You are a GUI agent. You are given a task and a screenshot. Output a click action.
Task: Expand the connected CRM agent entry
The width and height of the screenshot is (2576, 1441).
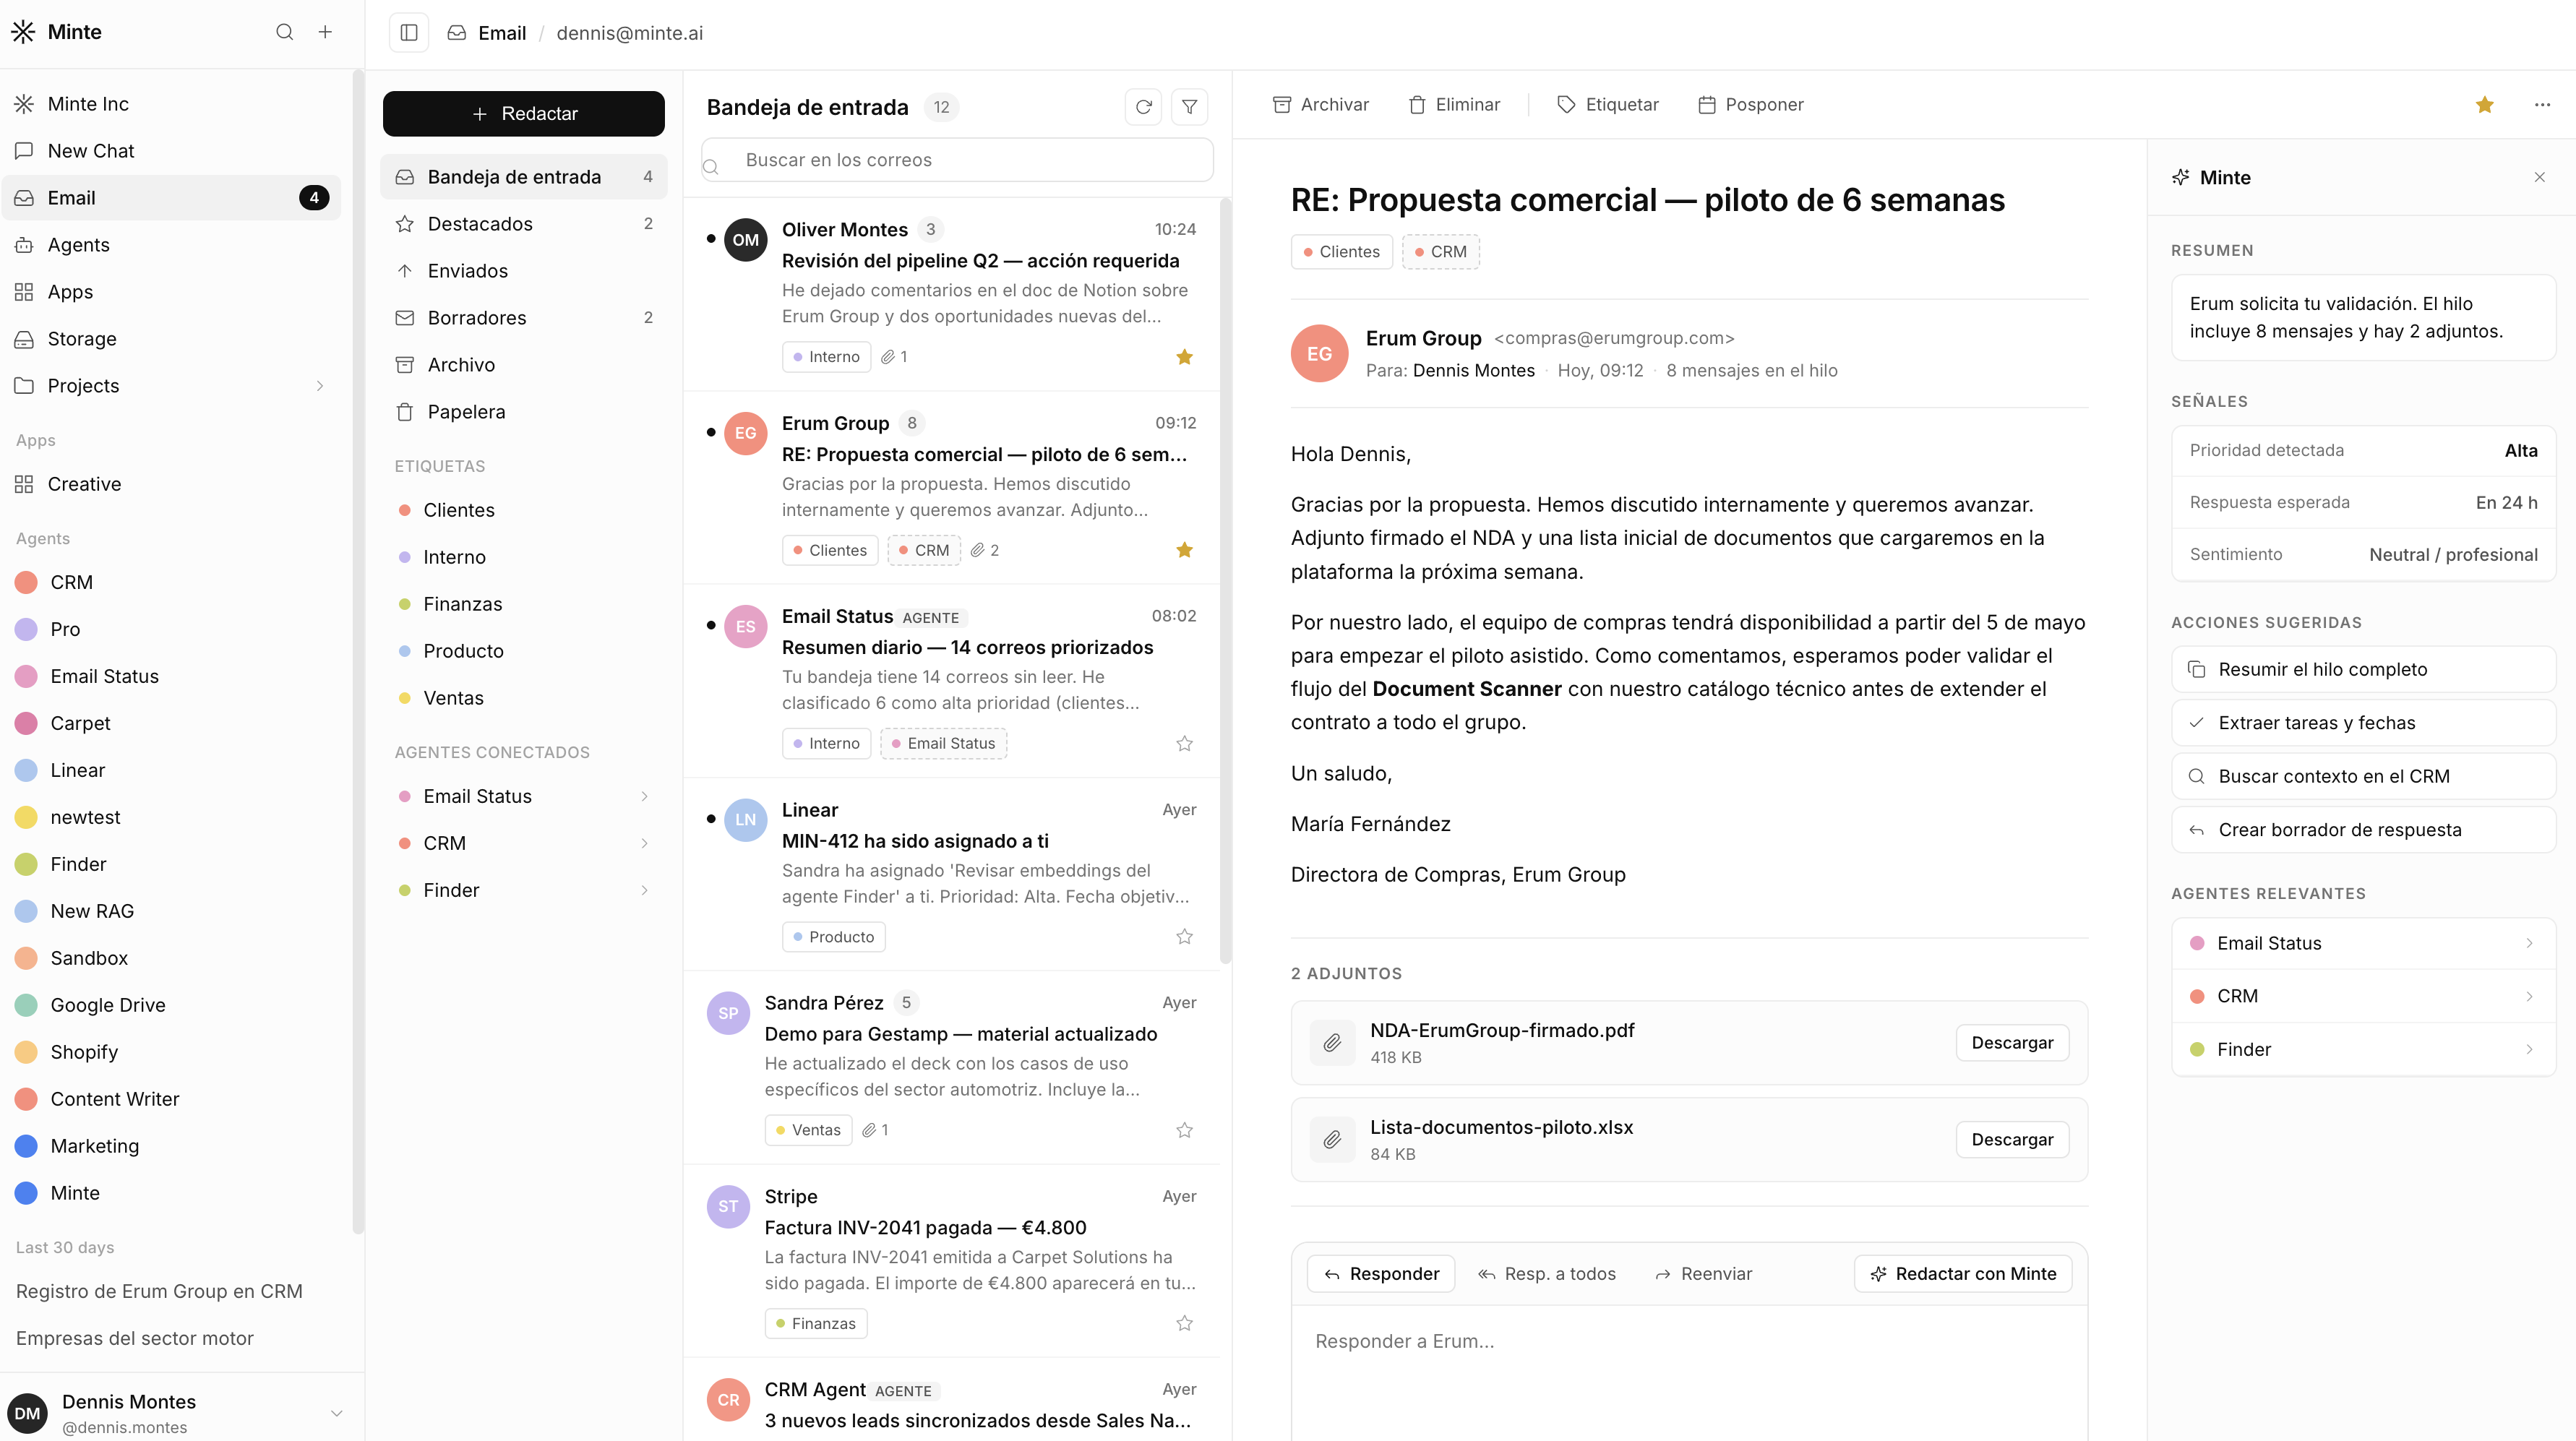pyautogui.click(x=644, y=843)
